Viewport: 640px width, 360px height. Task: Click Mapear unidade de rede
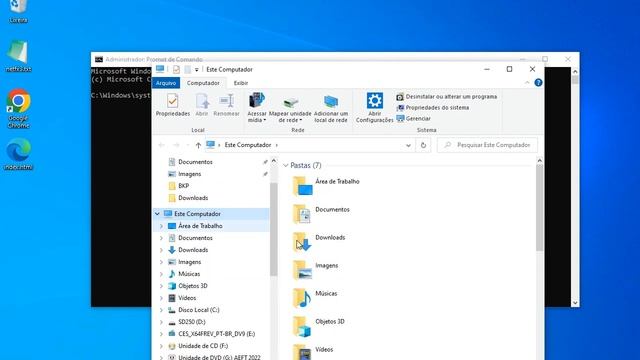[290, 108]
